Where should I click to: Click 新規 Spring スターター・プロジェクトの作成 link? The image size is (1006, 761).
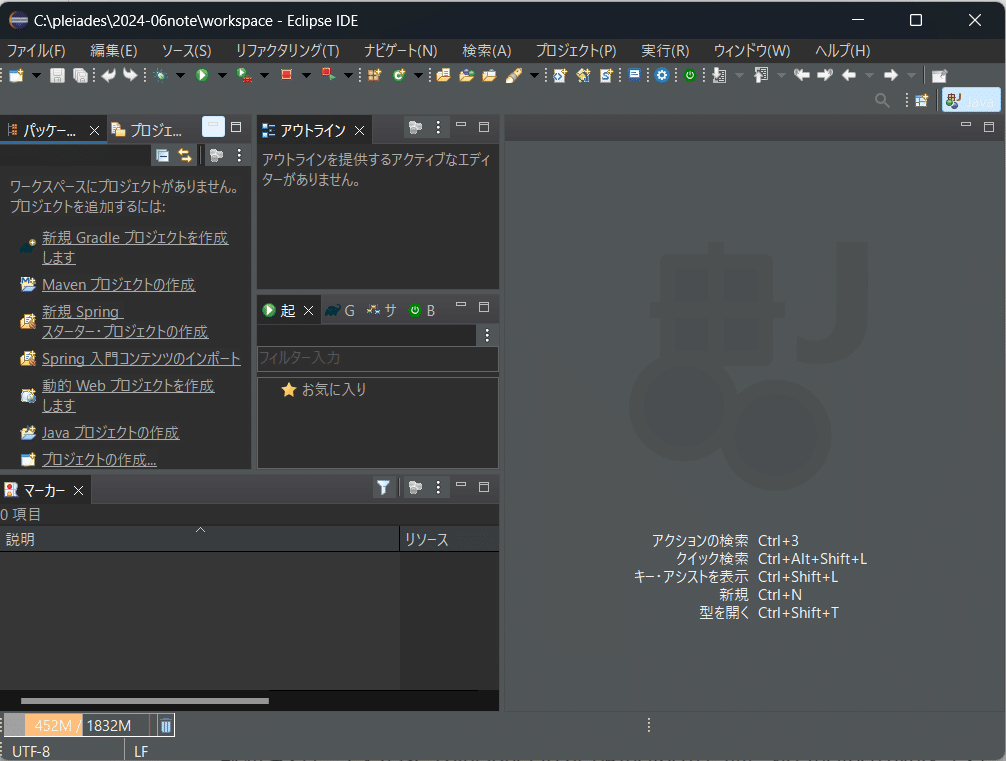coord(125,321)
